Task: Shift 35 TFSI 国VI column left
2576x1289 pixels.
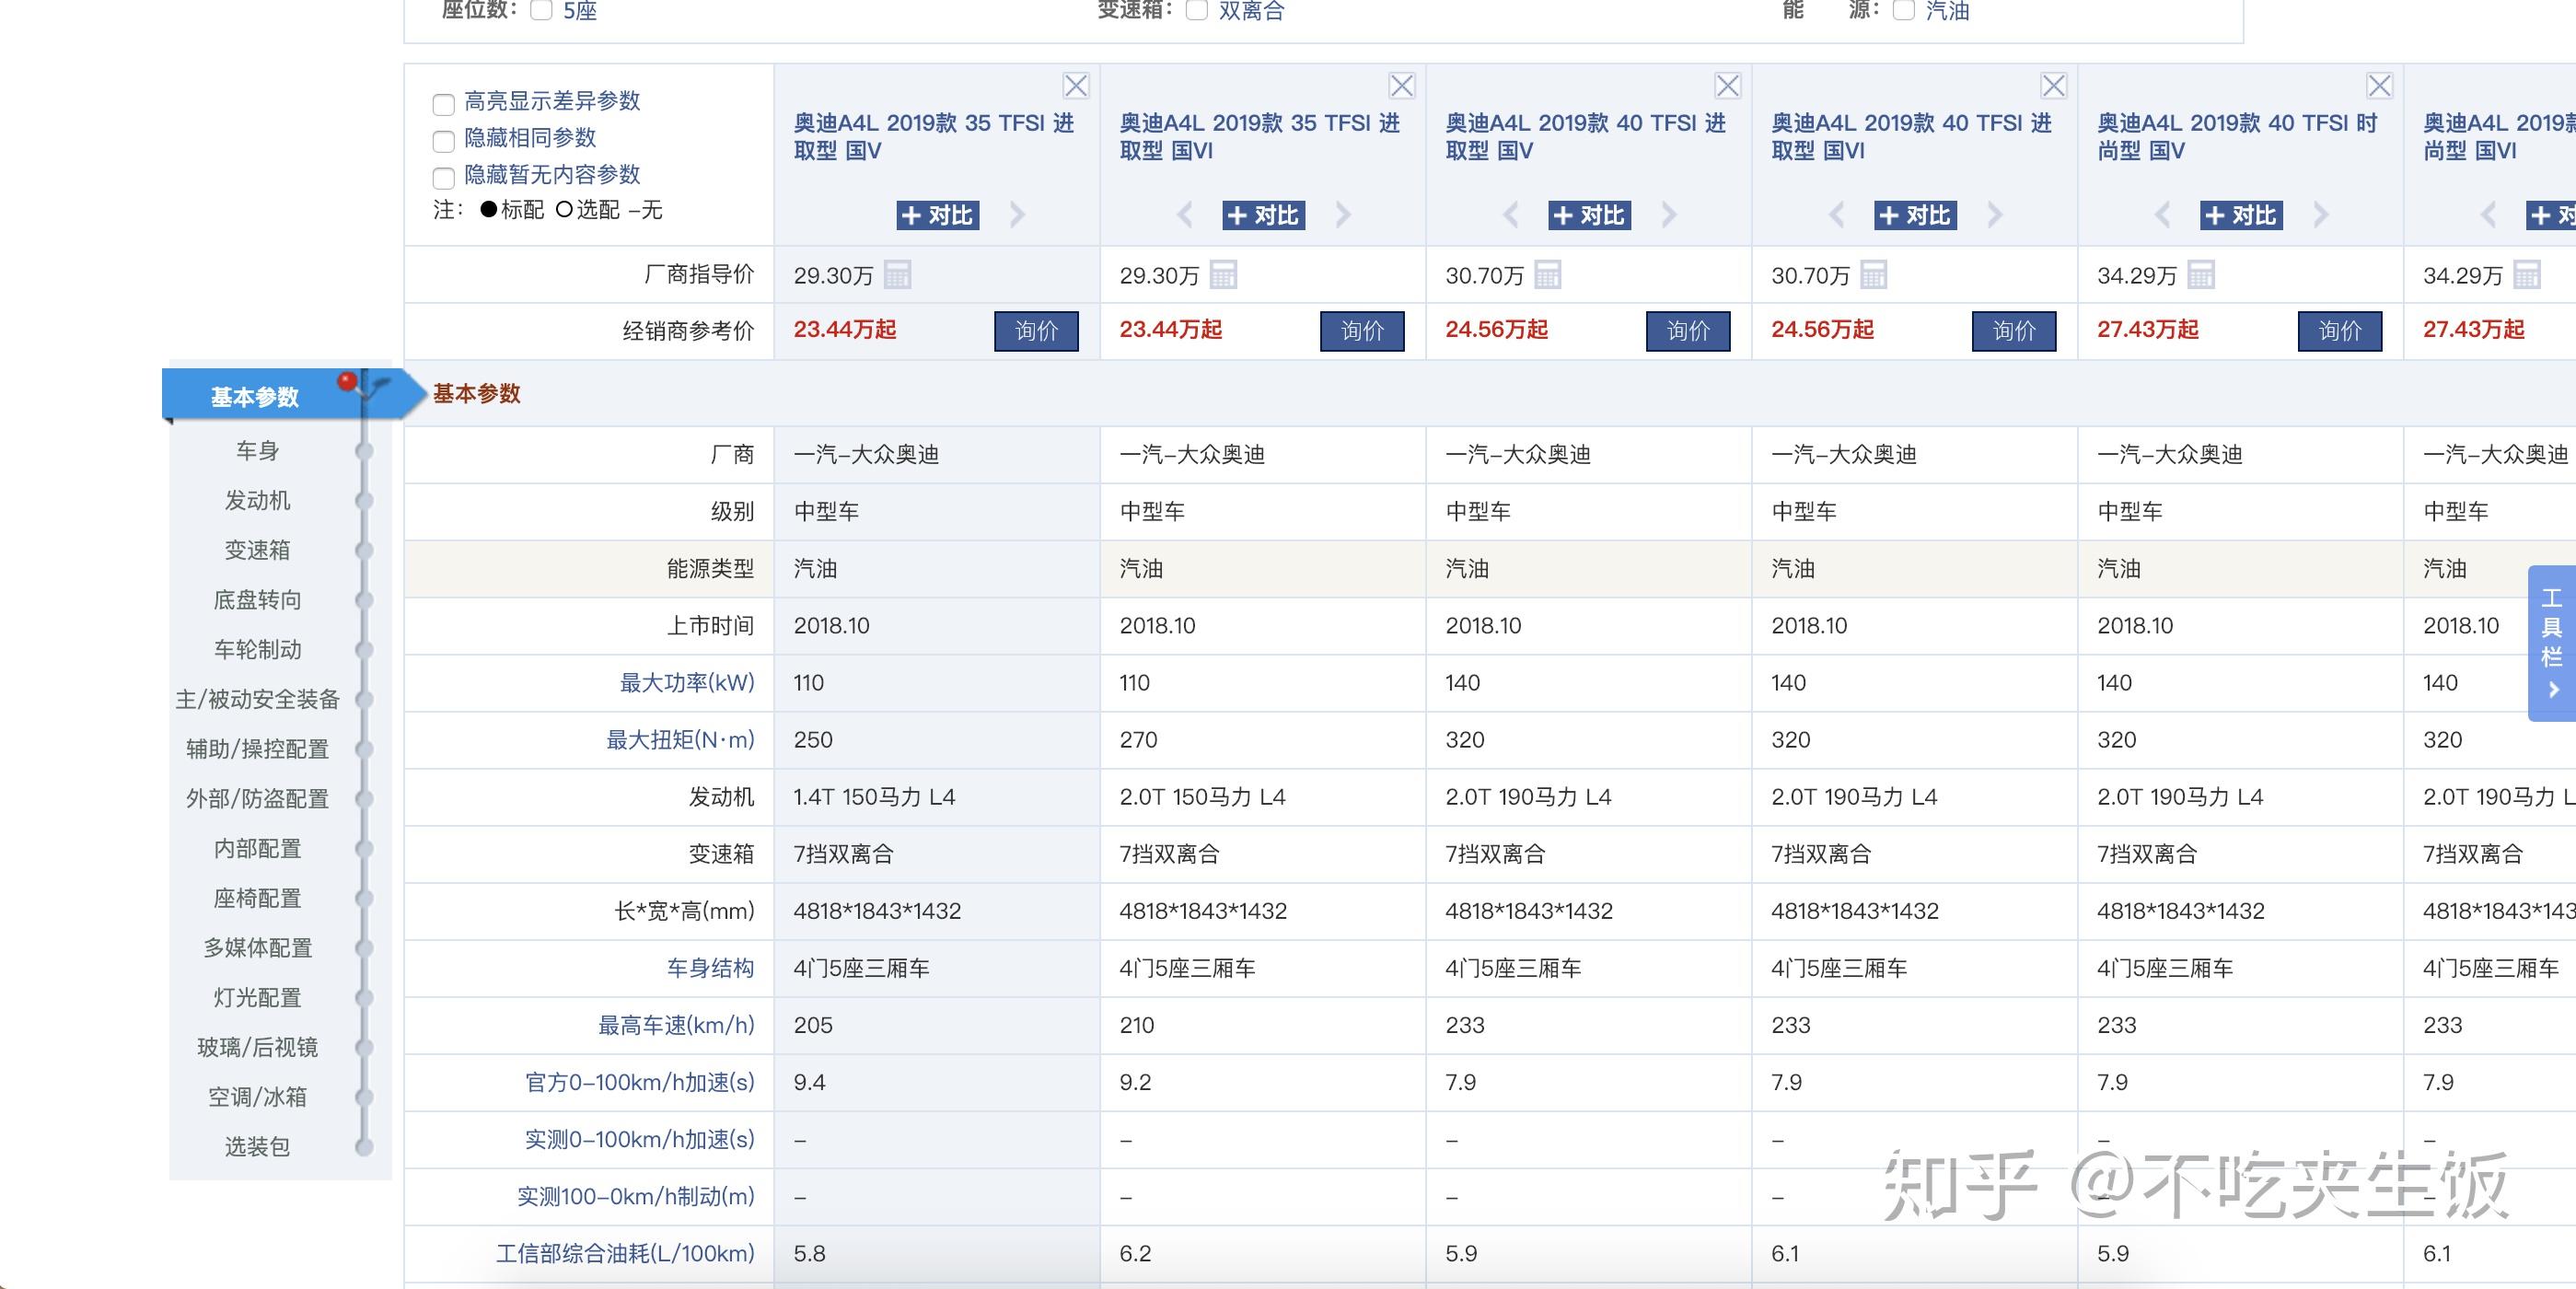Action: (1185, 215)
